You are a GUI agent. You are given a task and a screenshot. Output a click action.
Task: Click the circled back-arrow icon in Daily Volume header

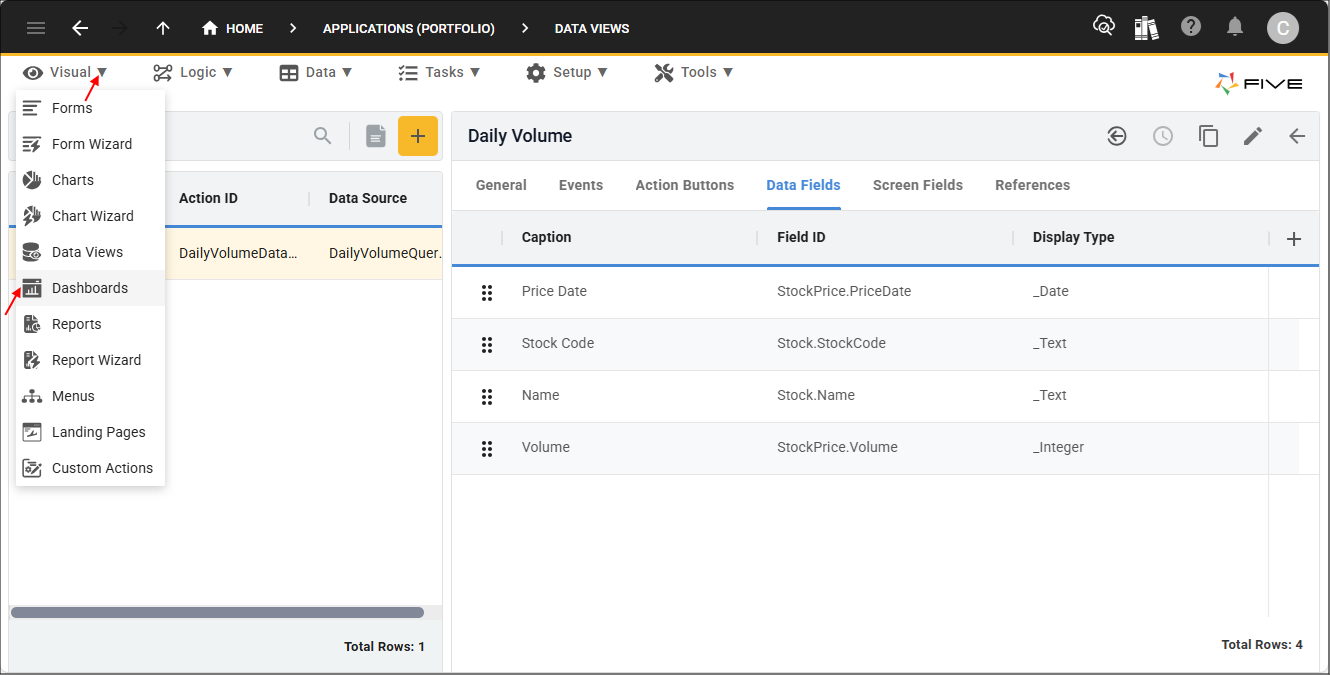coord(1117,136)
